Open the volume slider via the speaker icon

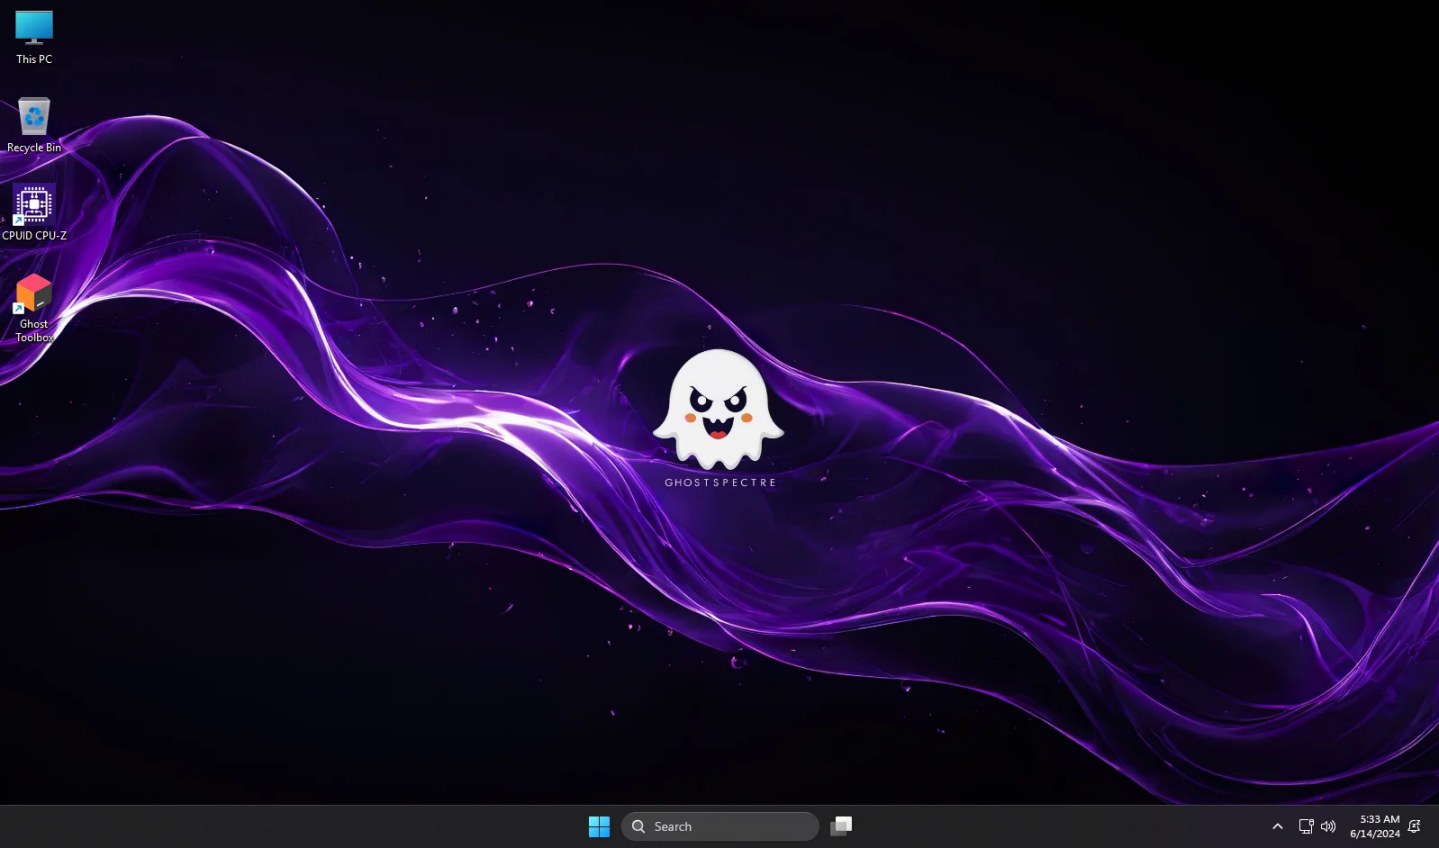pyautogui.click(x=1327, y=826)
